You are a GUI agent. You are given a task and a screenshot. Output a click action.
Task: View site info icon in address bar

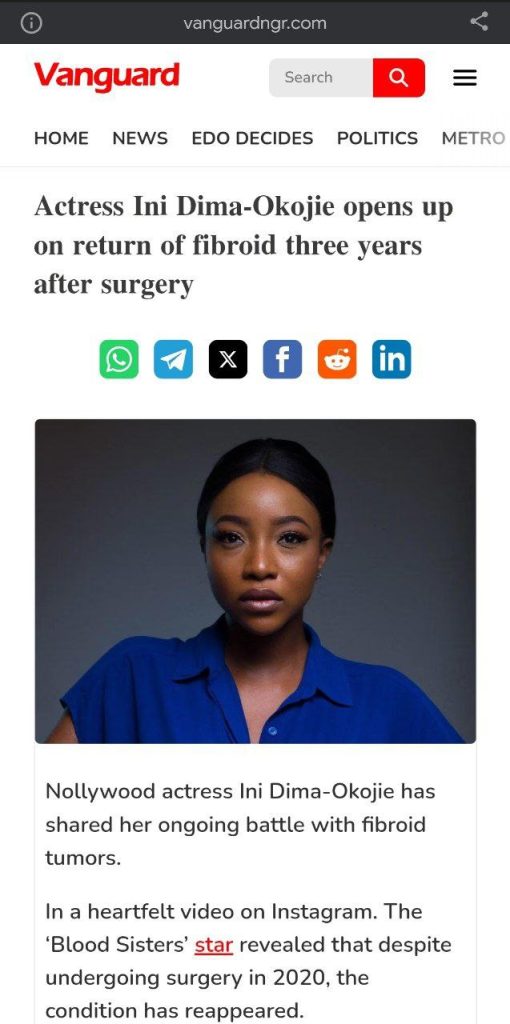pos(31,23)
